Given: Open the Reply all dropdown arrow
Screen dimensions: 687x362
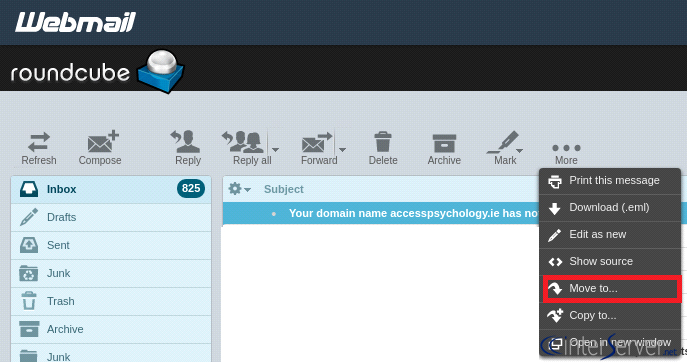Looking at the screenshot, I should (276, 149).
